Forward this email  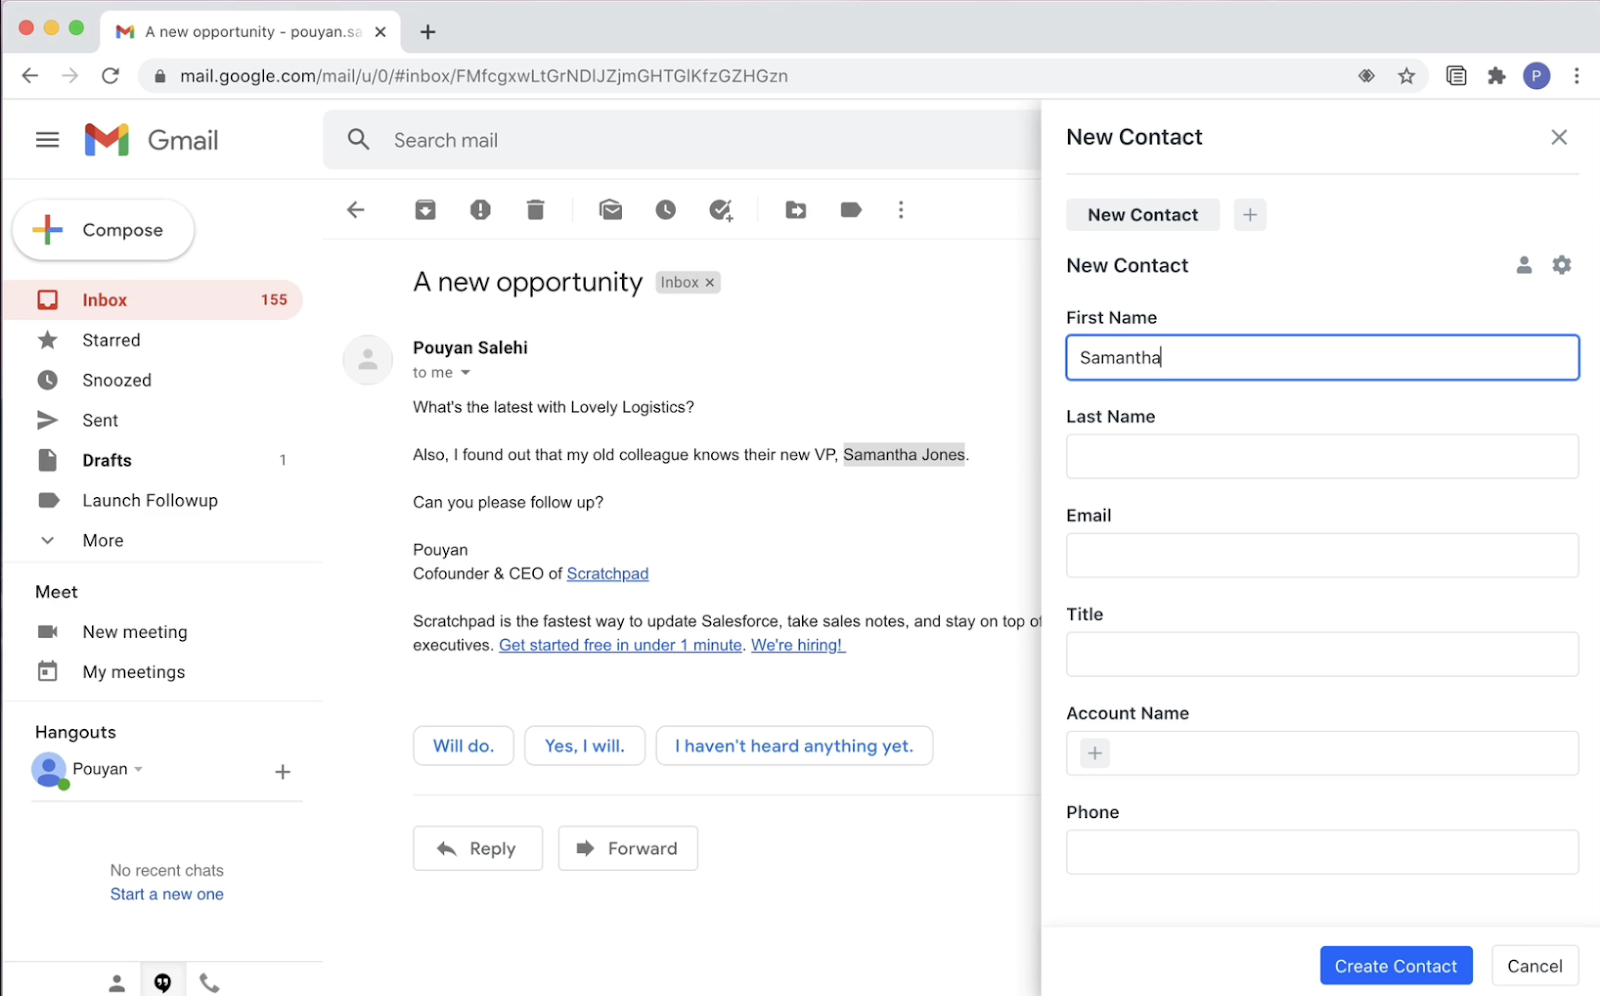628,848
